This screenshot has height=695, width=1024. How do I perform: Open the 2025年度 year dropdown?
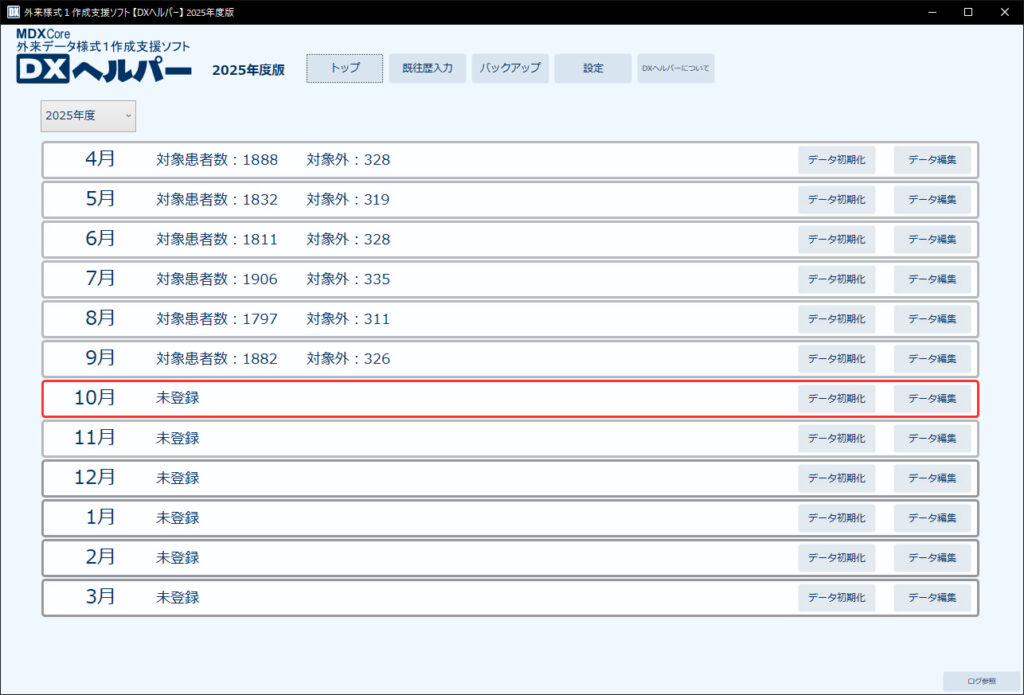tap(88, 116)
